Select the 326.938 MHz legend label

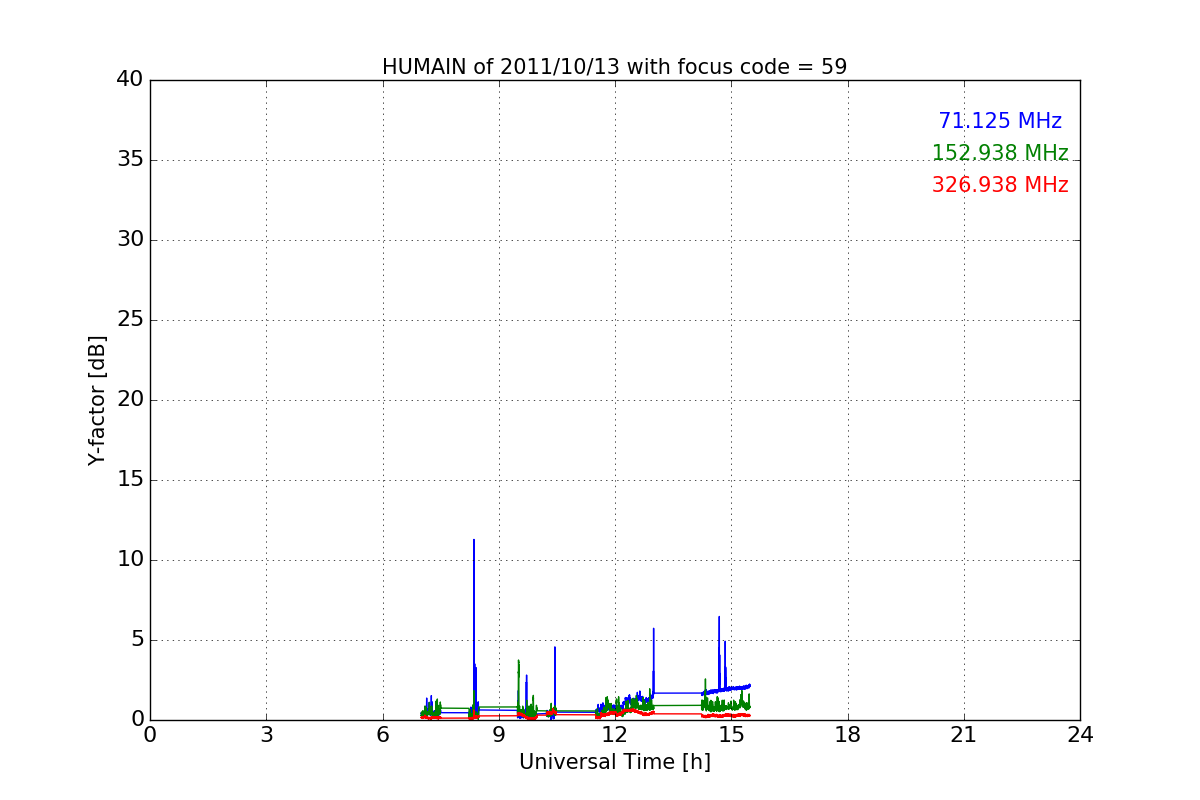[1000, 185]
